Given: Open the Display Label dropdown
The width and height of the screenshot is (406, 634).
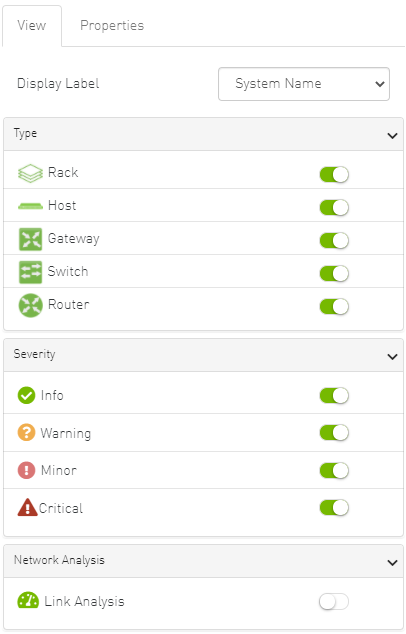Looking at the screenshot, I should [x=304, y=84].
